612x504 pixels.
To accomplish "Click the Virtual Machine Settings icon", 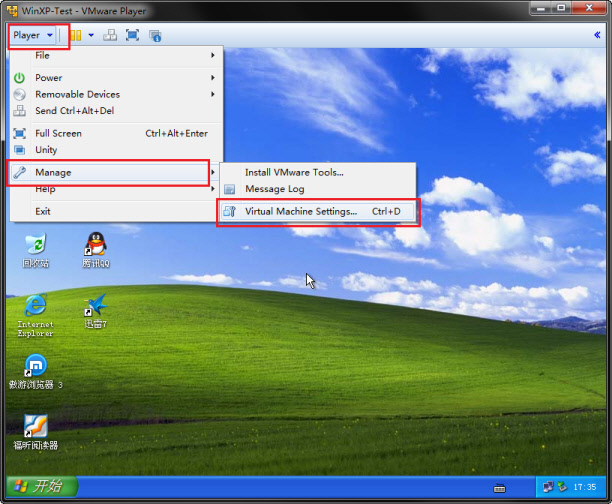I will click(x=230, y=212).
